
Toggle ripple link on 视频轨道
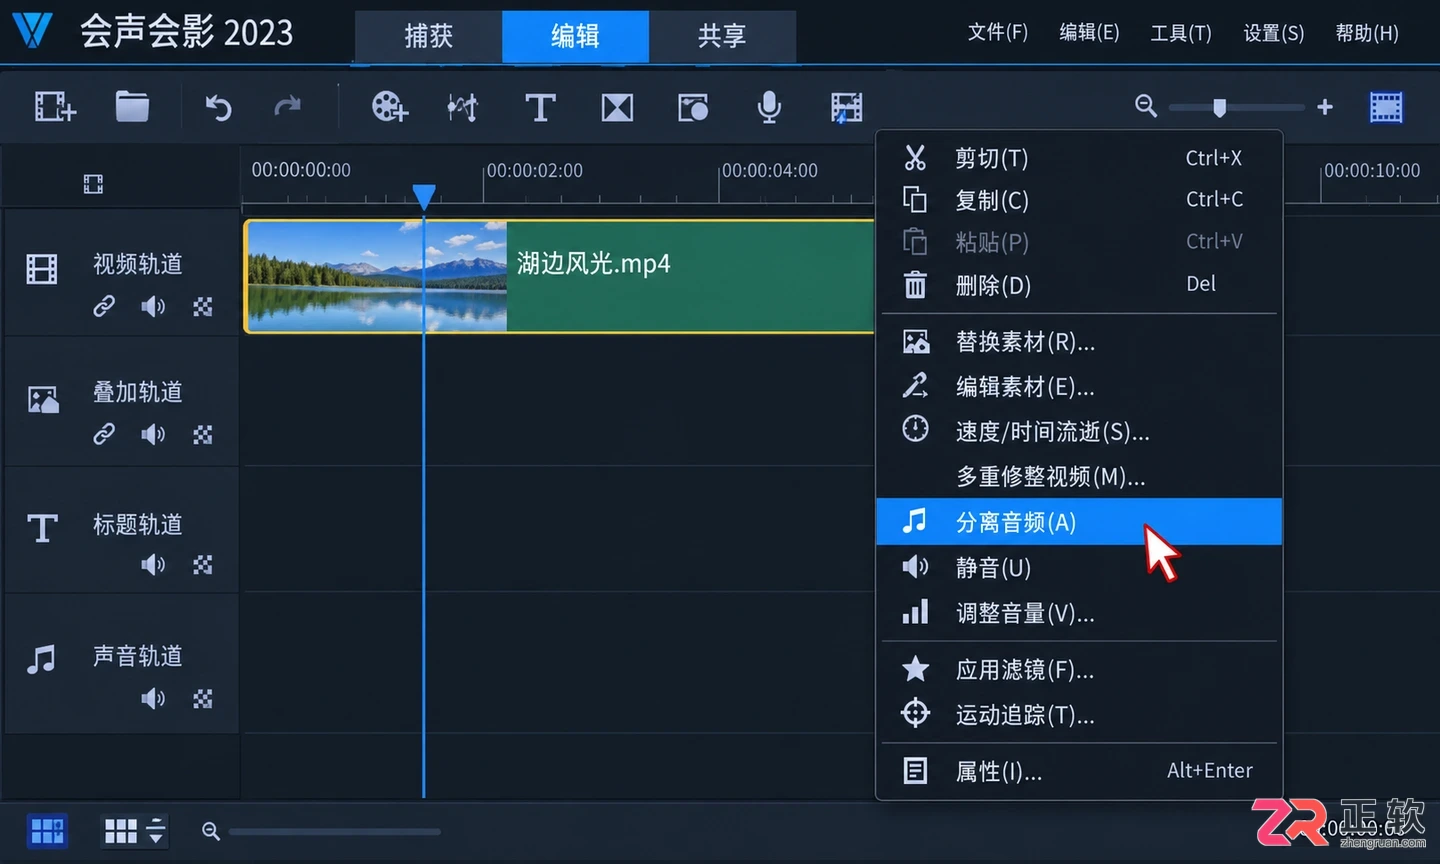[104, 306]
